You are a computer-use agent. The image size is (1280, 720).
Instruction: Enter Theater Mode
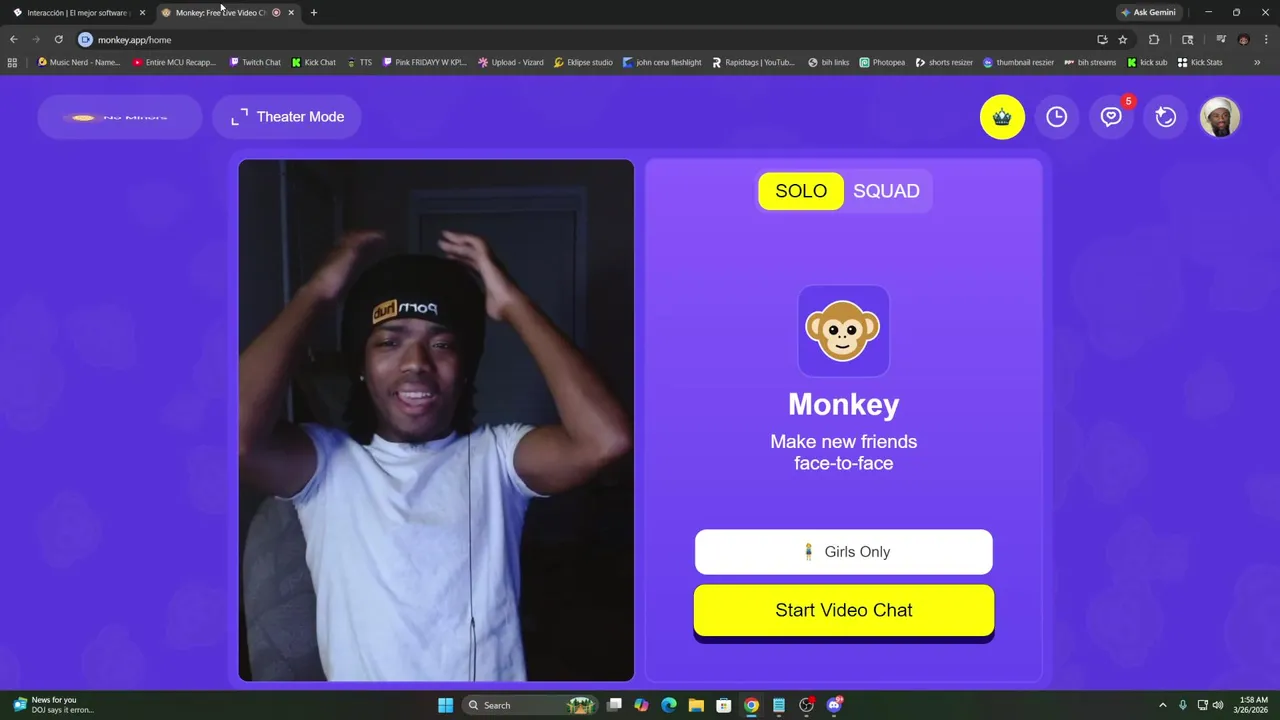(x=287, y=117)
